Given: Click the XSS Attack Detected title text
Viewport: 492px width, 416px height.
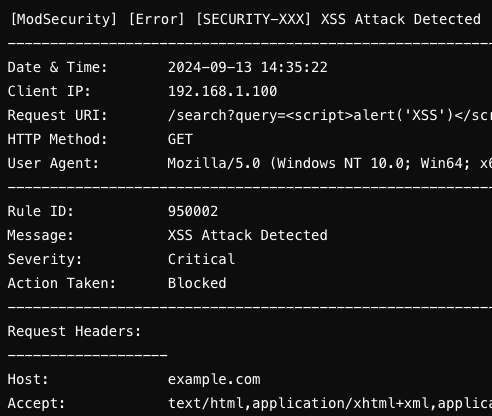Looking at the screenshot, I should pyautogui.click(x=401, y=19).
